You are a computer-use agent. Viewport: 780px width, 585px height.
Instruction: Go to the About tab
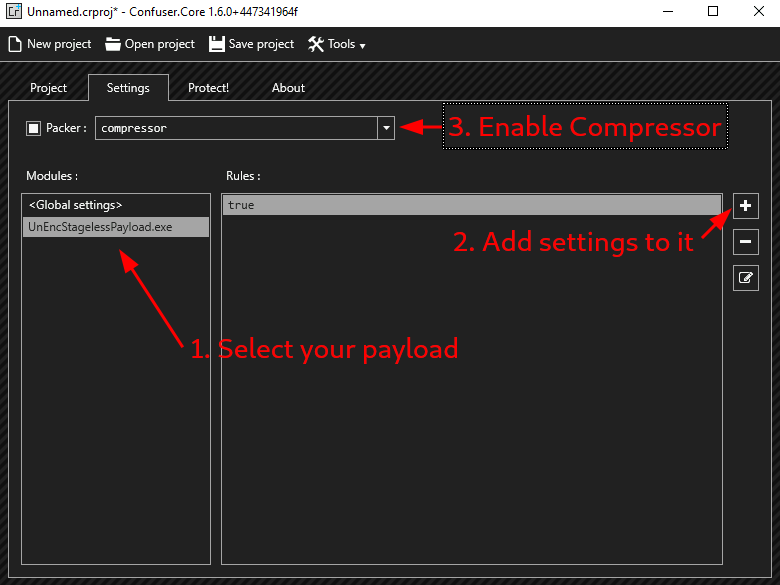point(288,88)
